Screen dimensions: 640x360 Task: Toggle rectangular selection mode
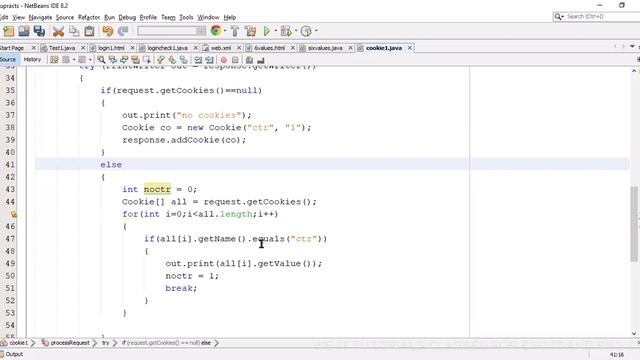pos(147,60)
